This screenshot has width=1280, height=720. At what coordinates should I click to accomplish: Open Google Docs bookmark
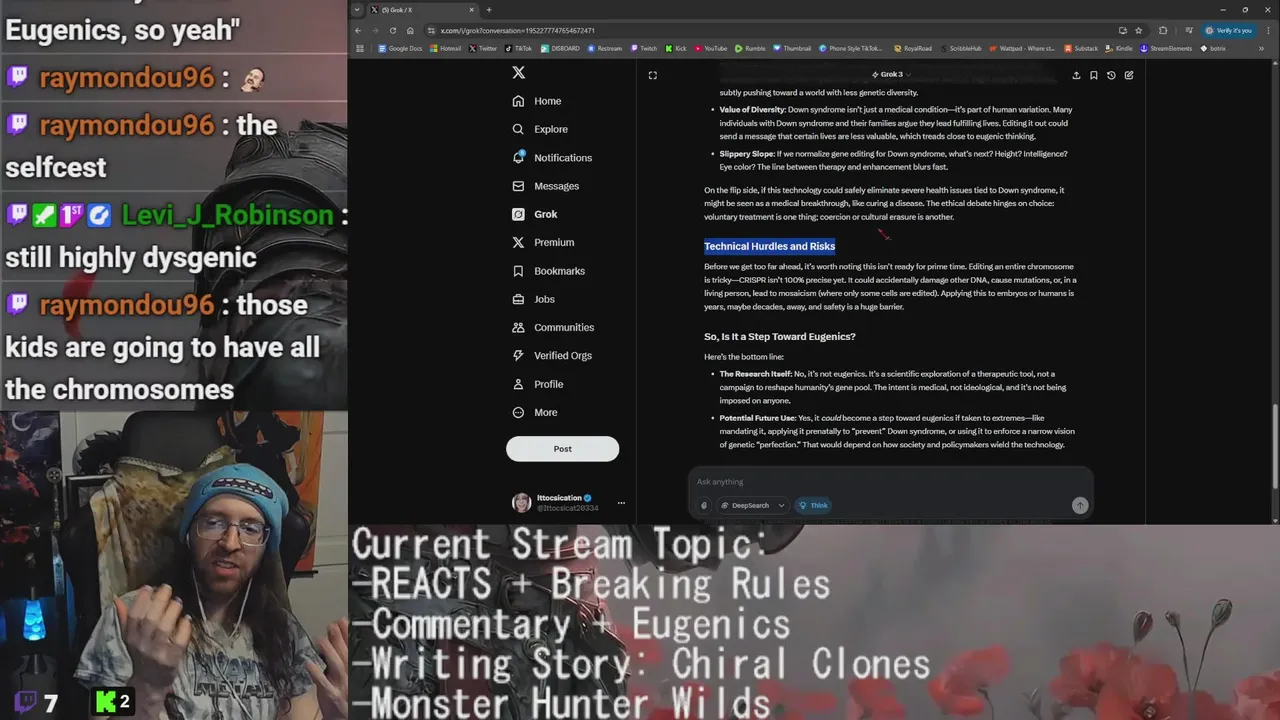pos(400,48)
